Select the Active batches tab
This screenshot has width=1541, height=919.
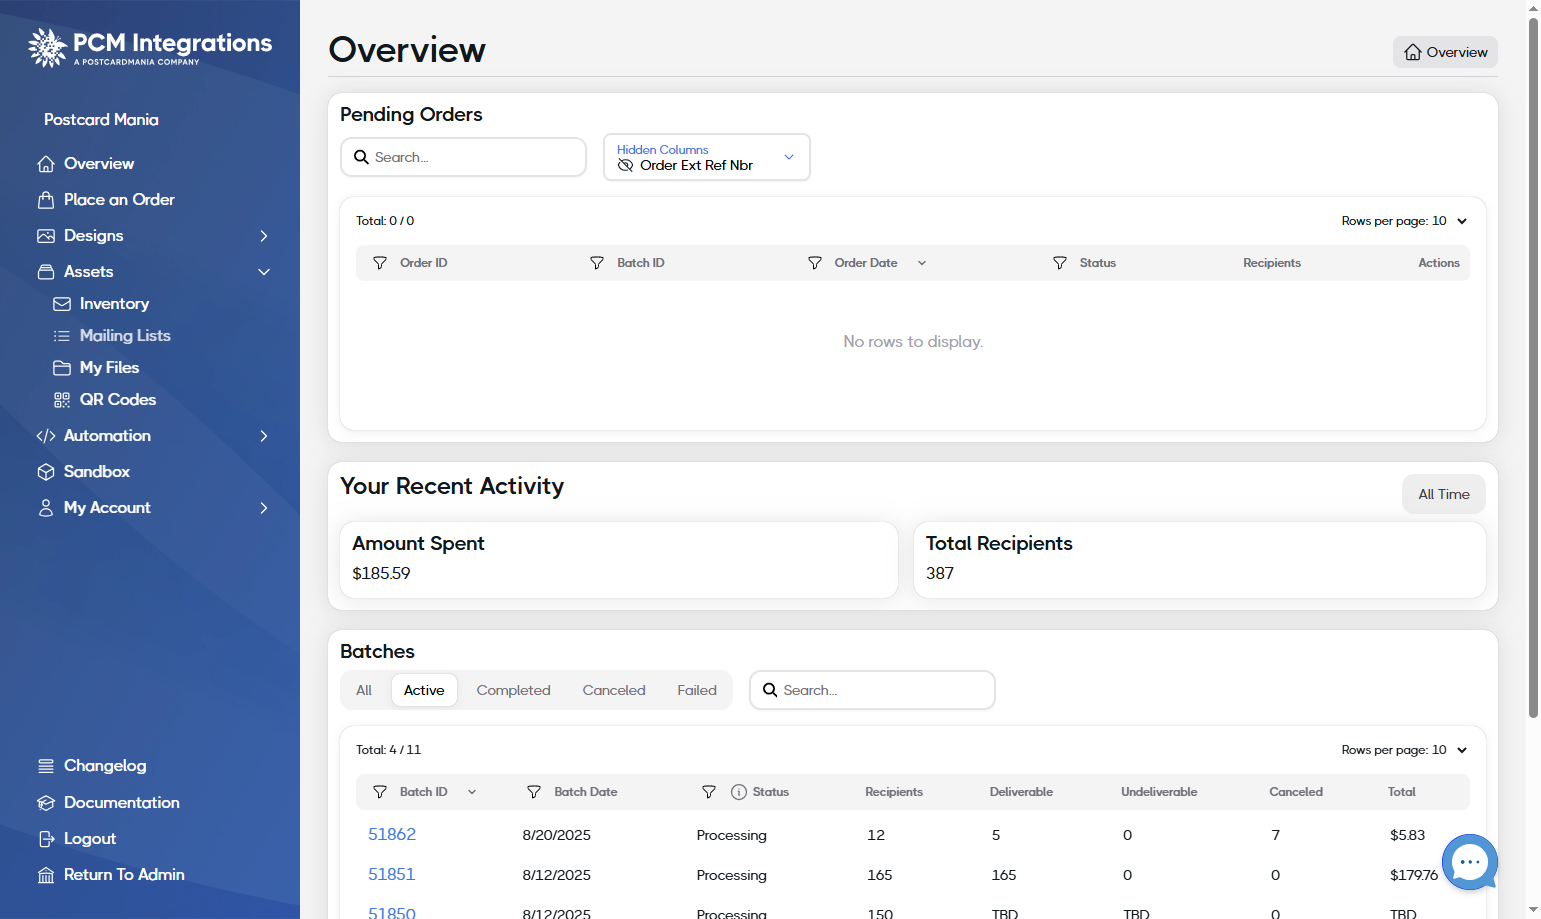click(424, 690)
